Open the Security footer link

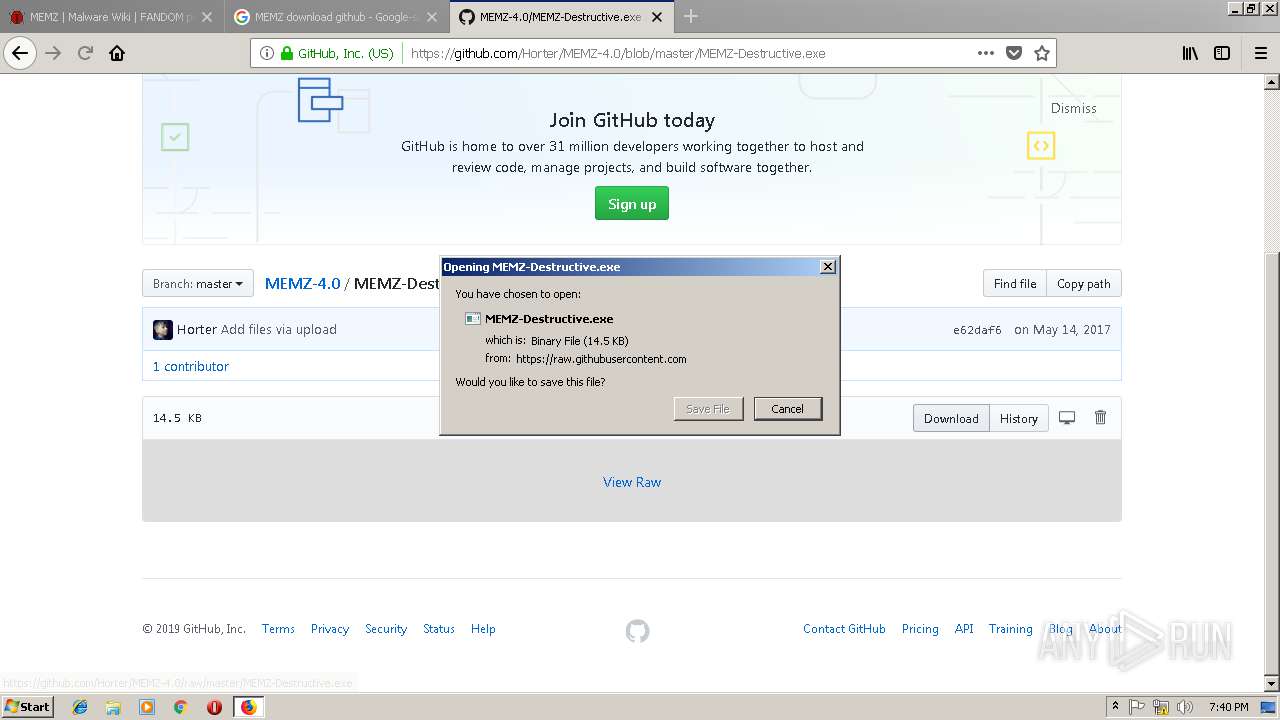click(386, 629)
